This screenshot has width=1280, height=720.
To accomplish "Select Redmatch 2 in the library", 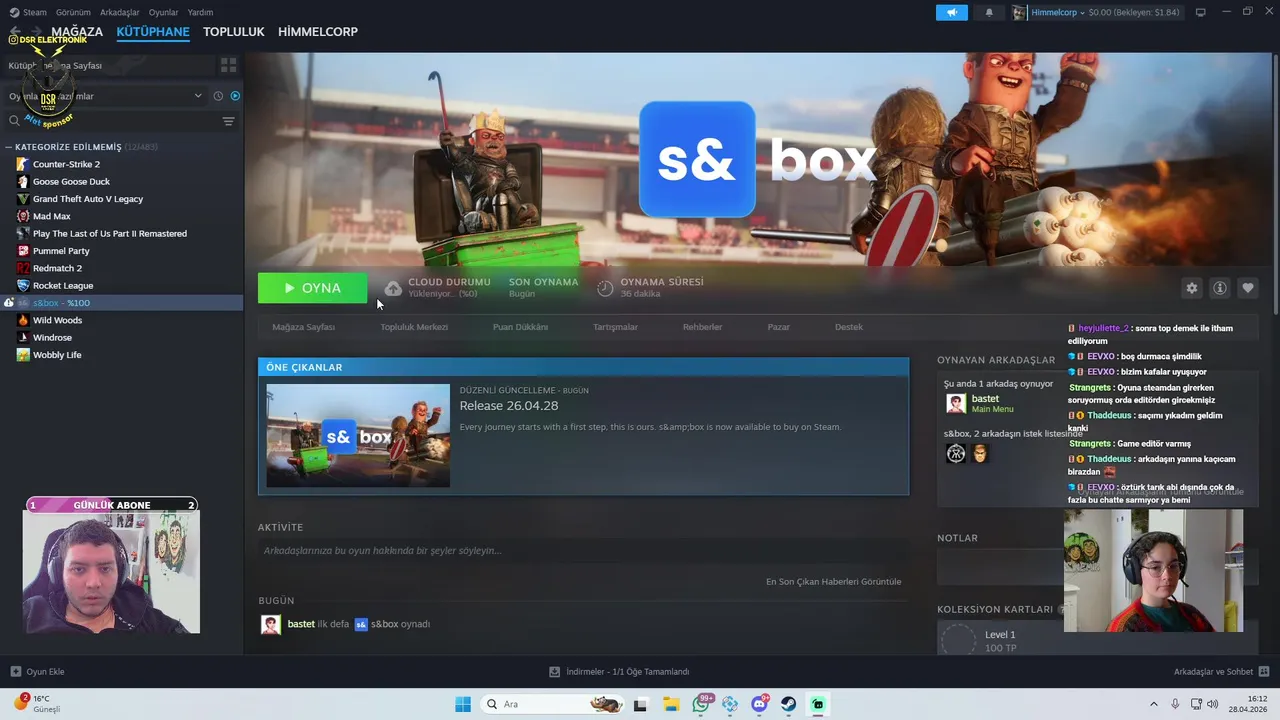I will coord(57,268).
